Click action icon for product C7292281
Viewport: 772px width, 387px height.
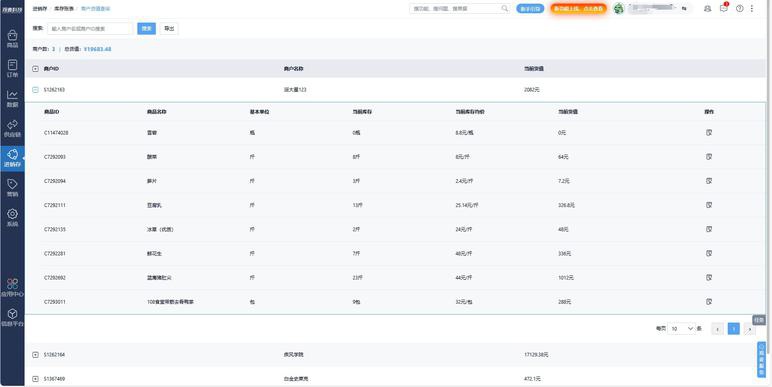[709, 253]
